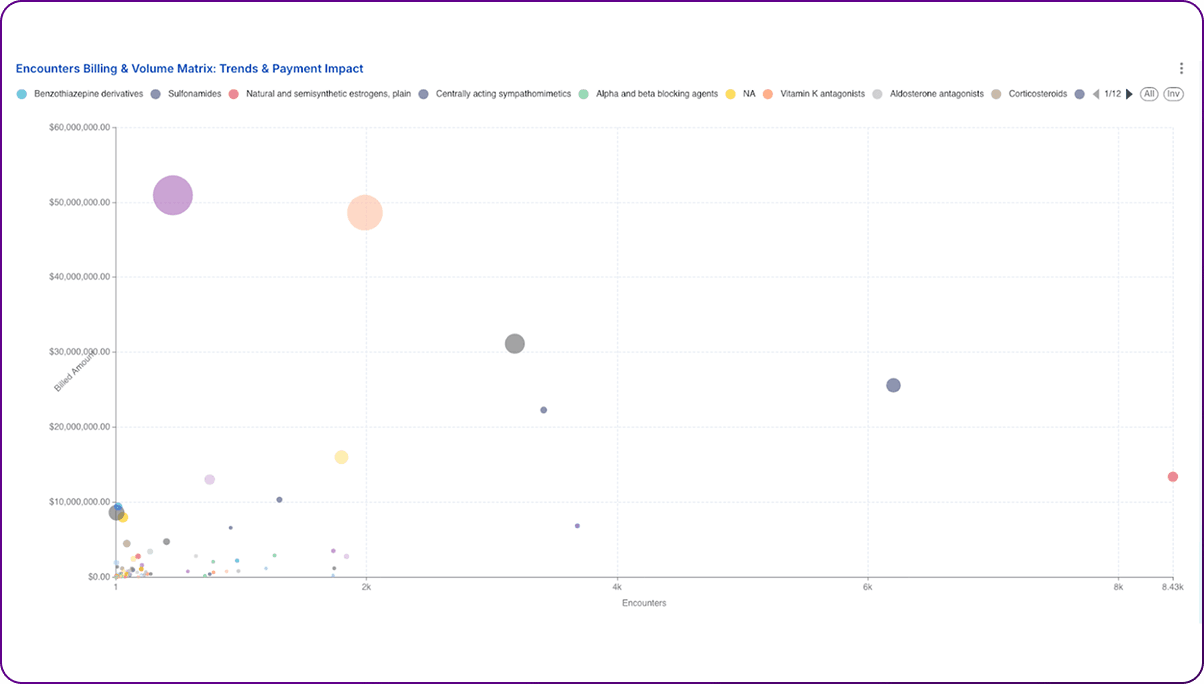This screenshot has width=1204, height=684.
Task: Open the chart's three-dot options menu
Action: (1181, 69)
